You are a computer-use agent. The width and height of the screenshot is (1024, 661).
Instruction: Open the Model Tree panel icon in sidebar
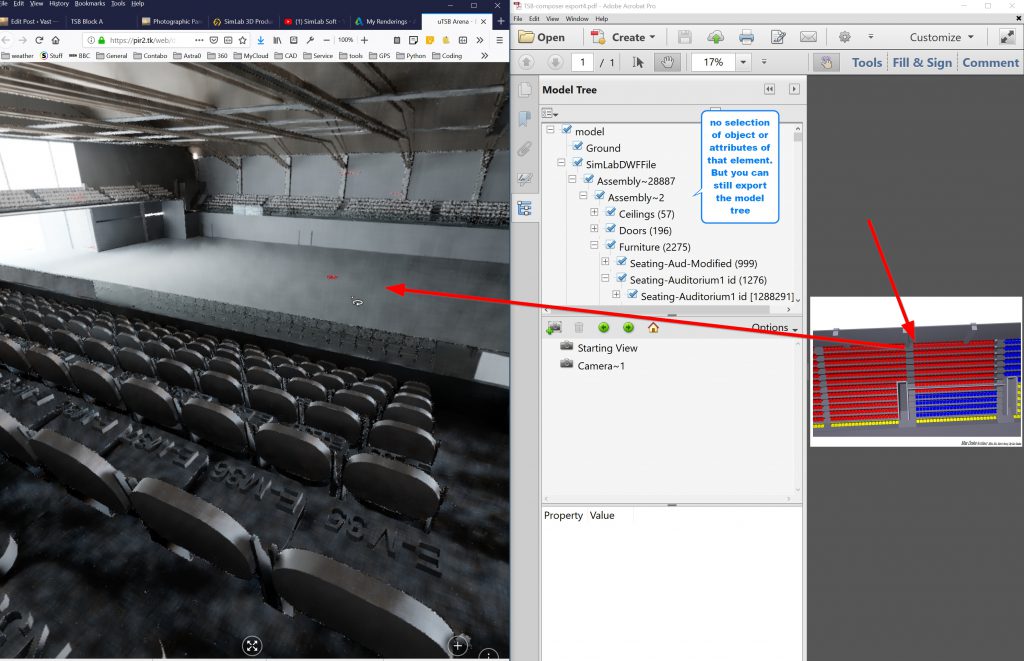pyautogui.click(x=525, y=208)
